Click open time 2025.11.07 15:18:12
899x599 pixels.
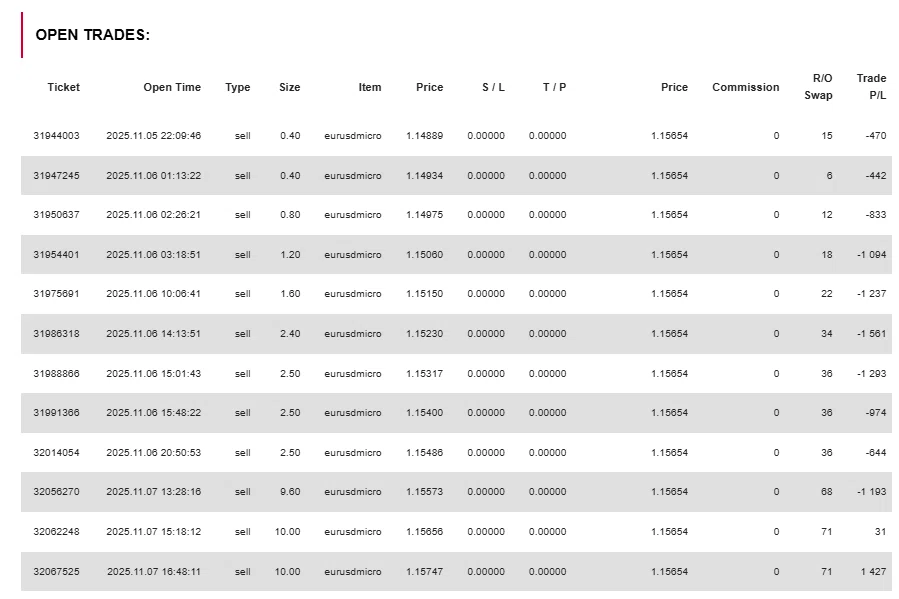pos(154,532)
